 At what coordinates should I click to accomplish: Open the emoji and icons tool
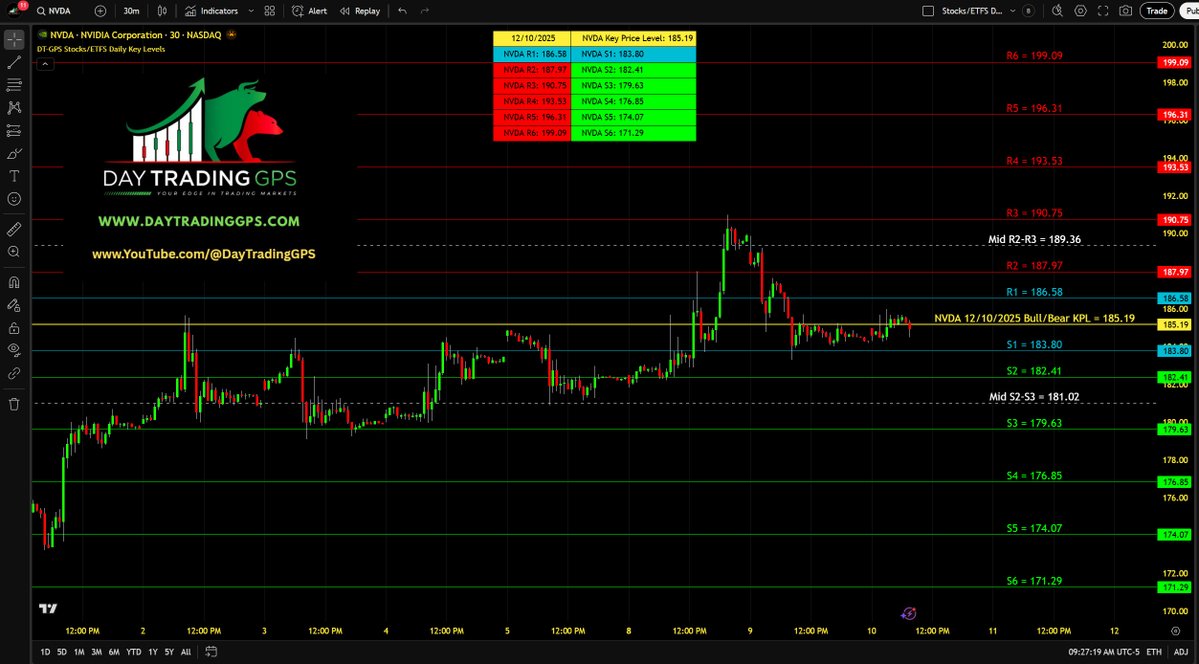tap(14, 199)
